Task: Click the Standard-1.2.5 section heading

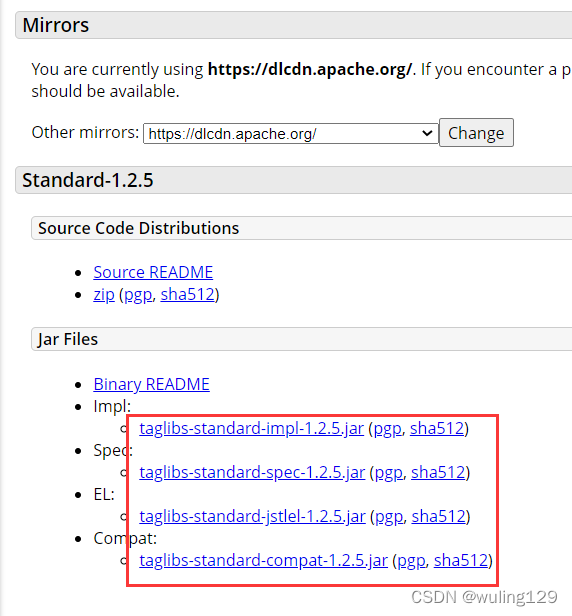Action: point(88,180)
